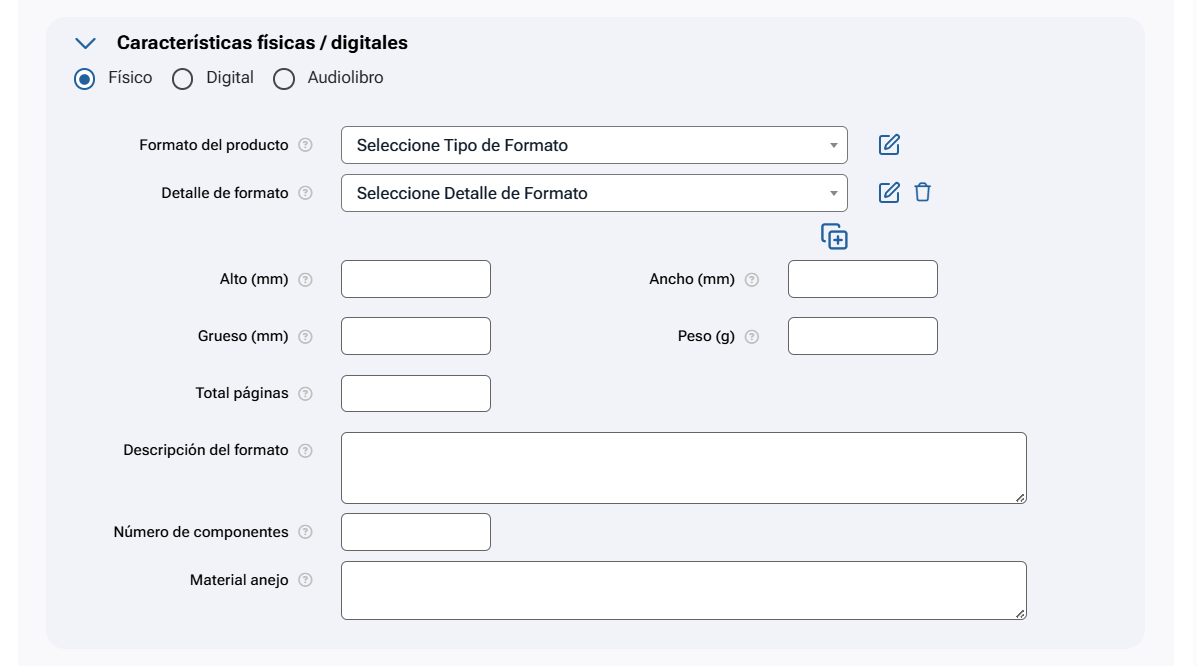Focus the Grueso (mm) input field
Screen dimensions: 1197x666
coord(415,336)
